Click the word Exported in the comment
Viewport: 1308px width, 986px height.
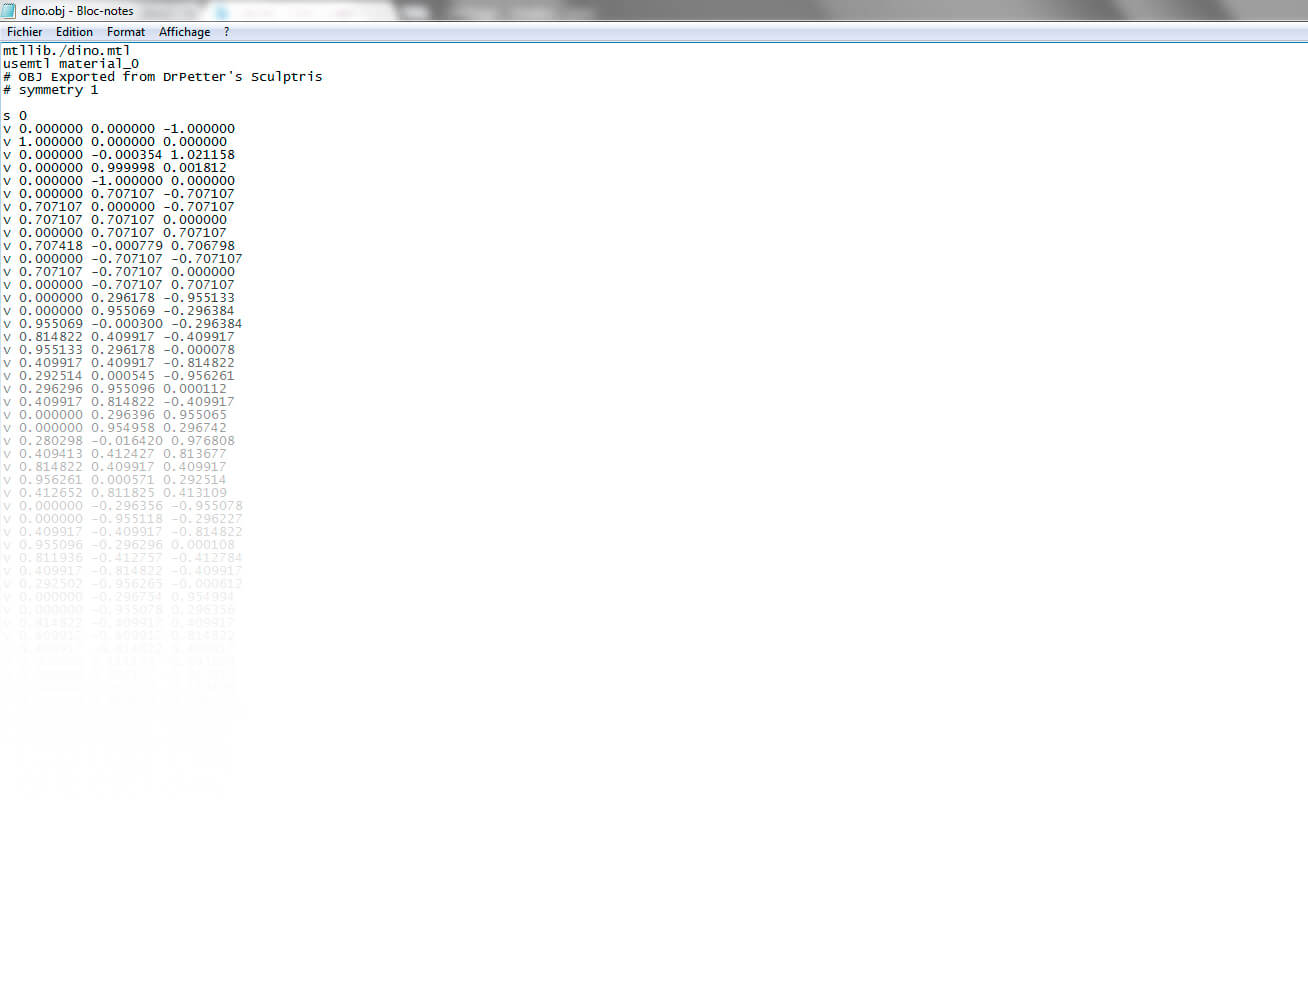pyautogui.click(x=83, y=77)
